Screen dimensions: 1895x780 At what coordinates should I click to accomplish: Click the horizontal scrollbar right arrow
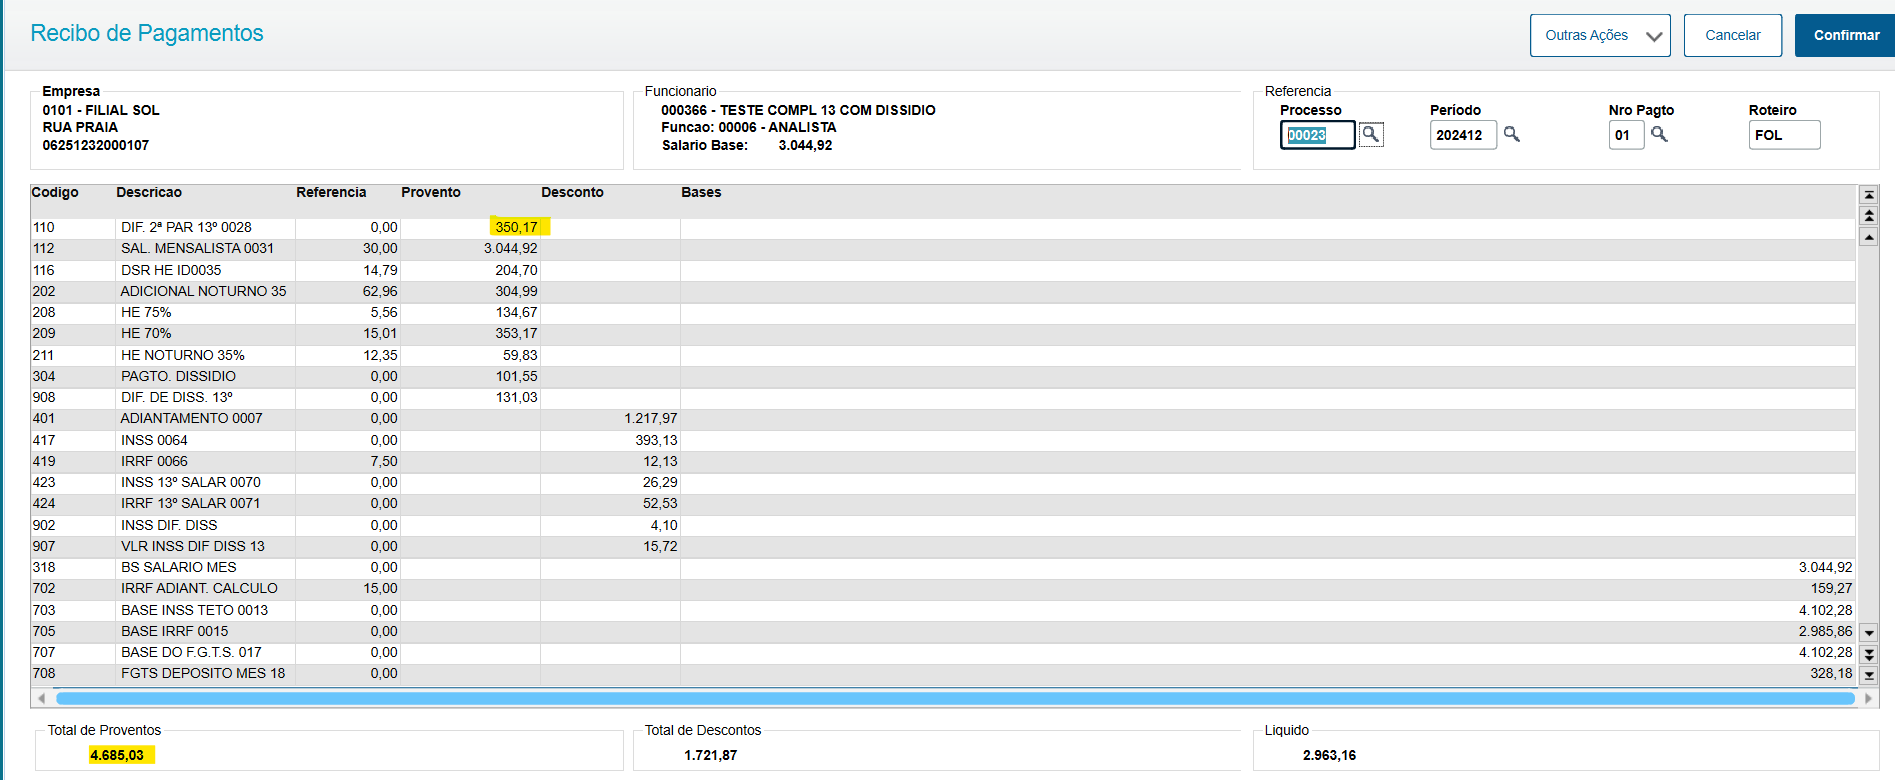tap(1868, 698)
